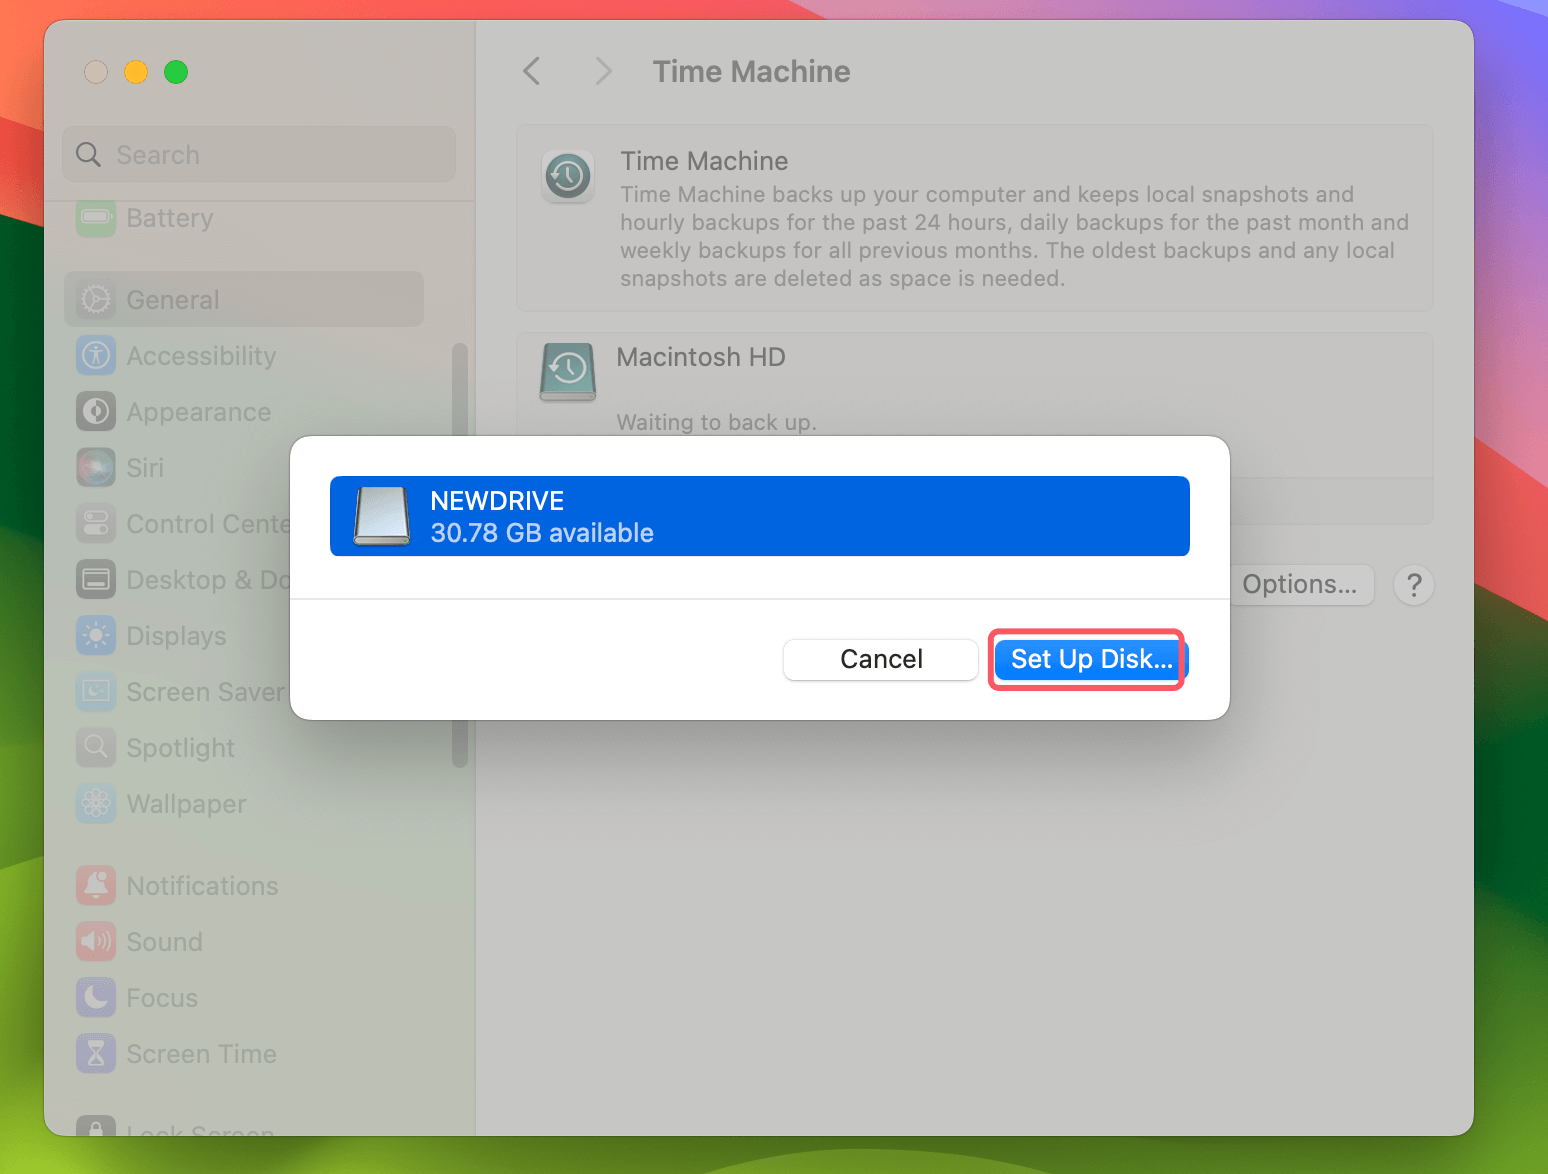Click the Time Machine clock icon in header
Viewport: 1548px width, 1174px height.
tap(567, 176)
